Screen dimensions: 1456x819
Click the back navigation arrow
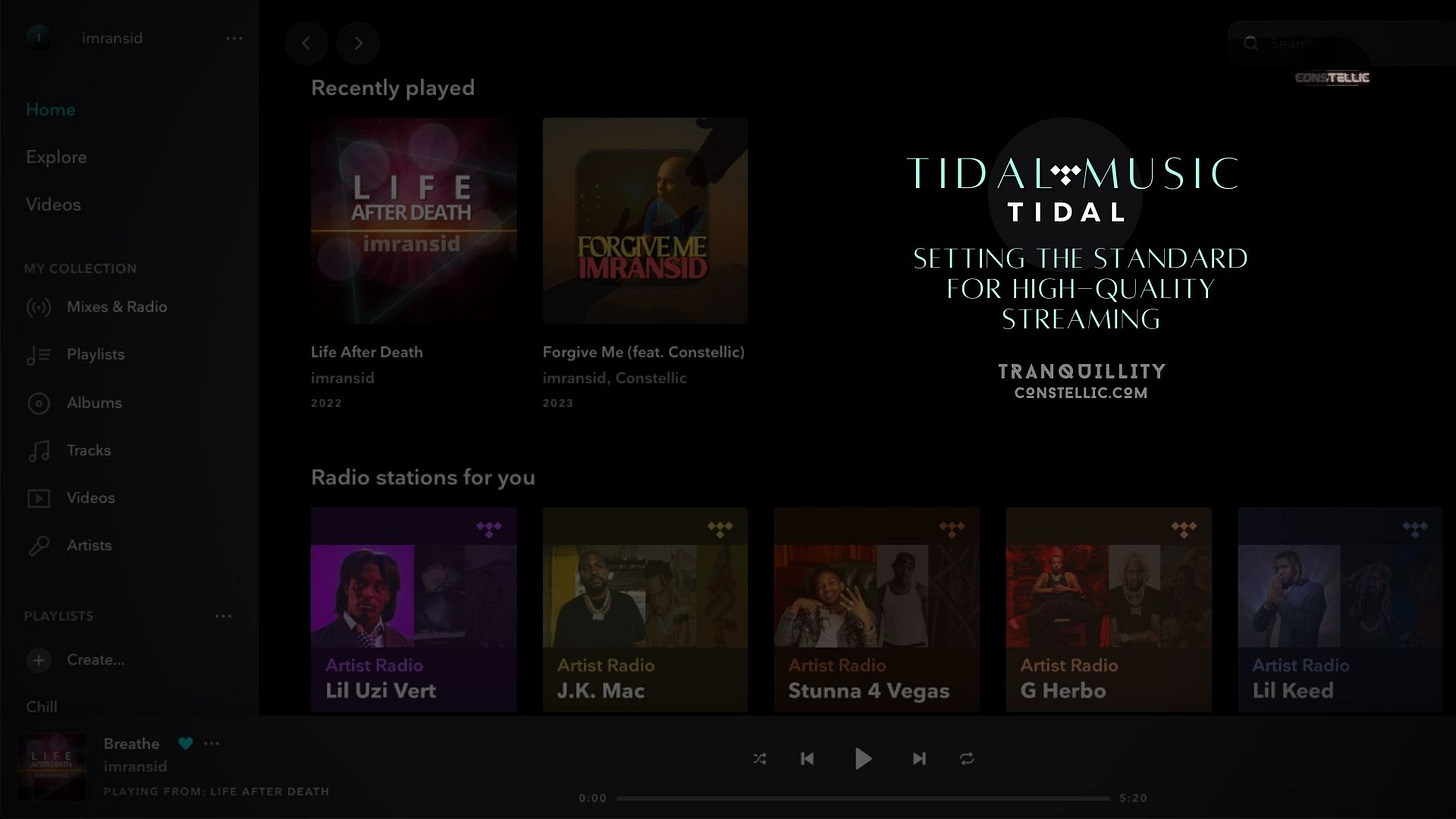click(306, 43)
